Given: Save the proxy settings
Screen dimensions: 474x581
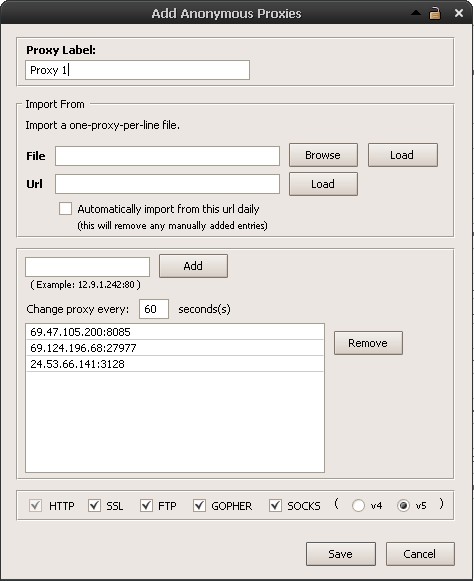Looking at the screenshot, I should pyautogui.click(x=341, y=554).
